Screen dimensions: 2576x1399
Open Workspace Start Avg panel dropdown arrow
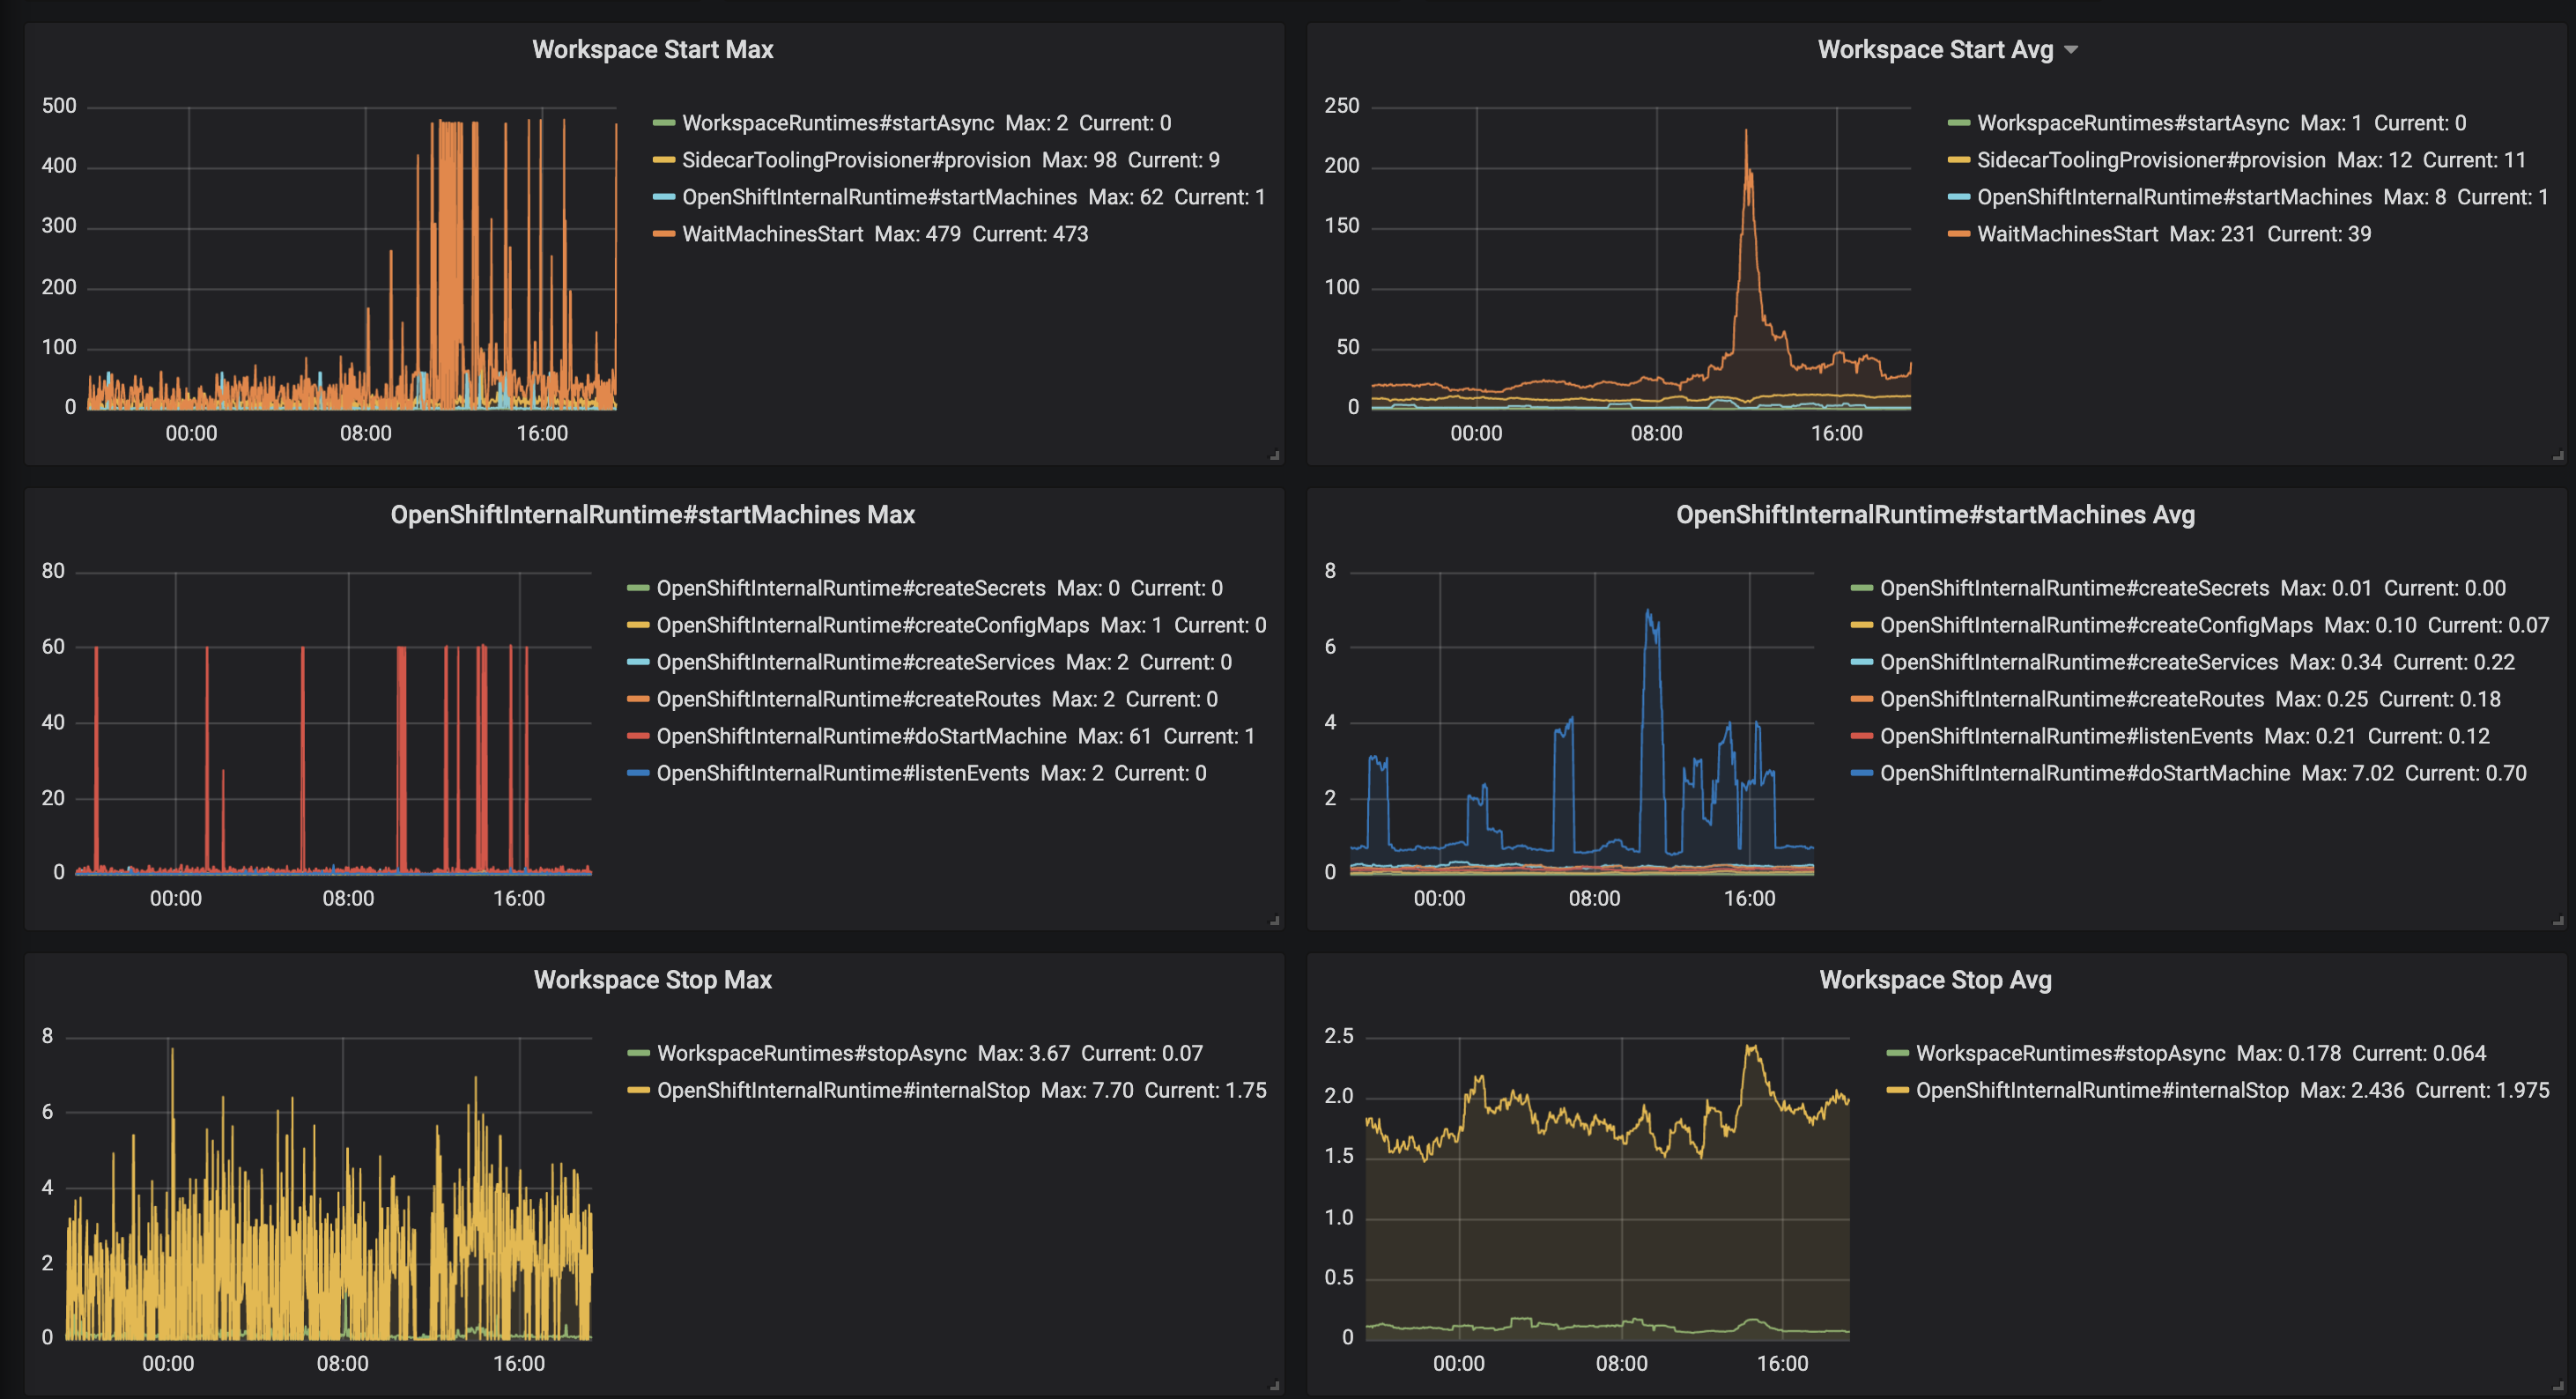[x=2071, y=50]
